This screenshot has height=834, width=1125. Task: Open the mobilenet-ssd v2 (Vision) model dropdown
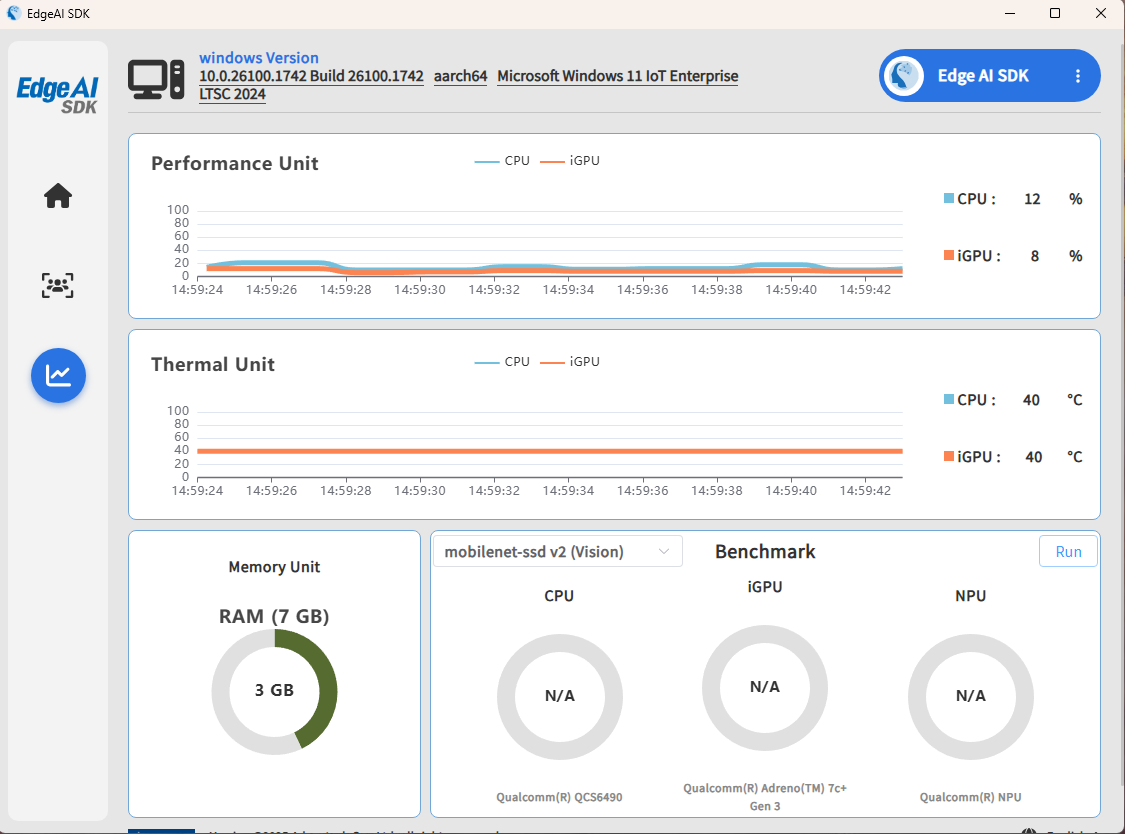[x=557, y=550]
